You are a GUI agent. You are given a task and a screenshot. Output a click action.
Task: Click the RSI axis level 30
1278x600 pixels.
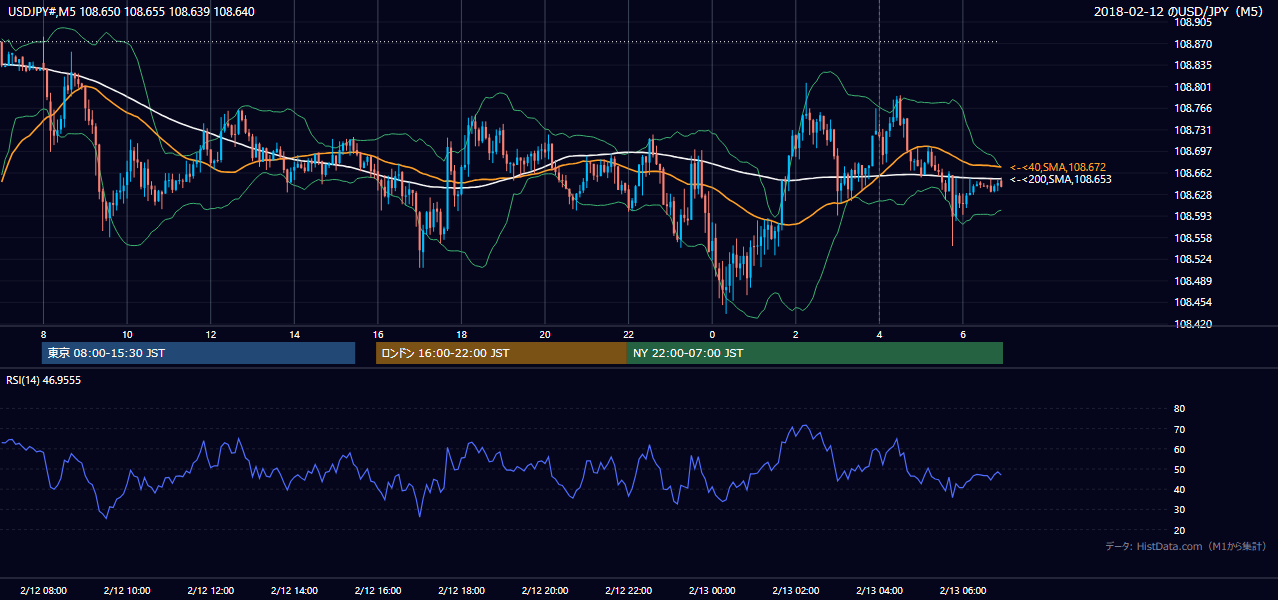click(x=1179, y=510)
